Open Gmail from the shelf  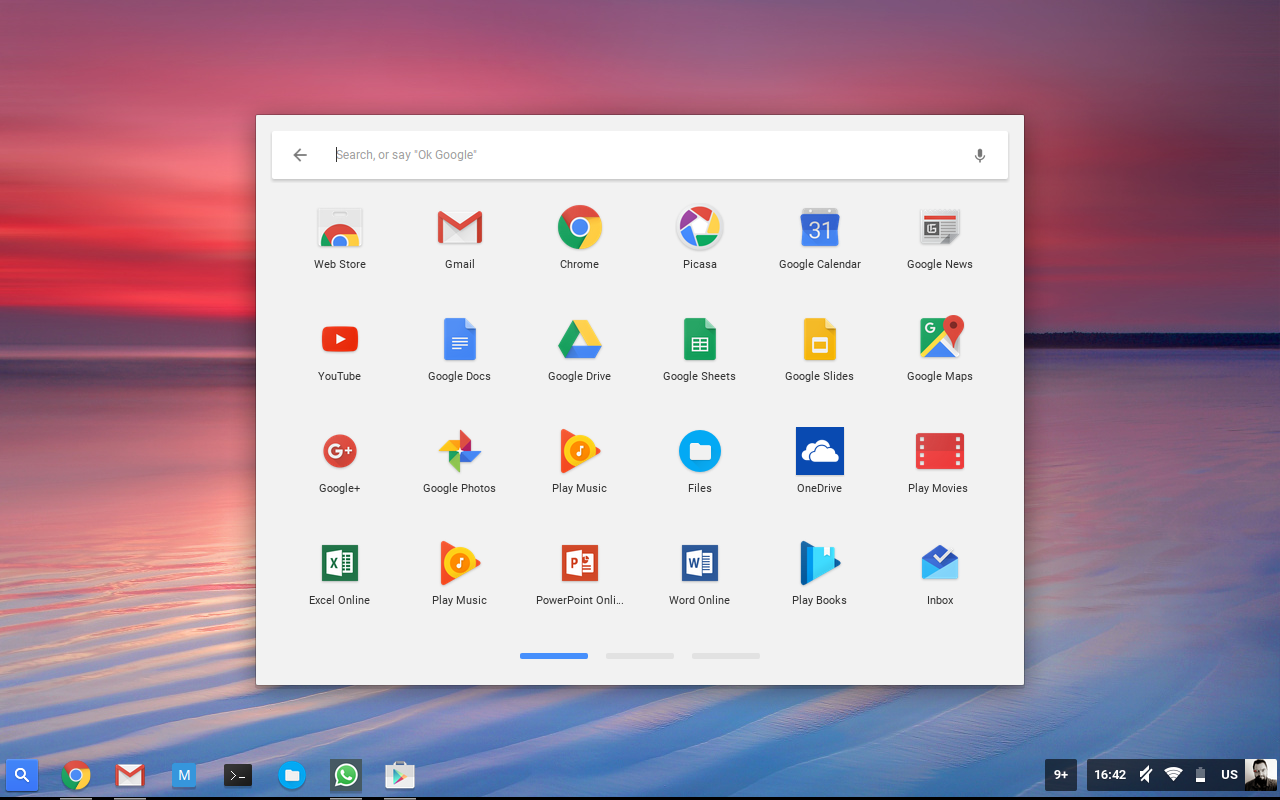coord(130,775)
